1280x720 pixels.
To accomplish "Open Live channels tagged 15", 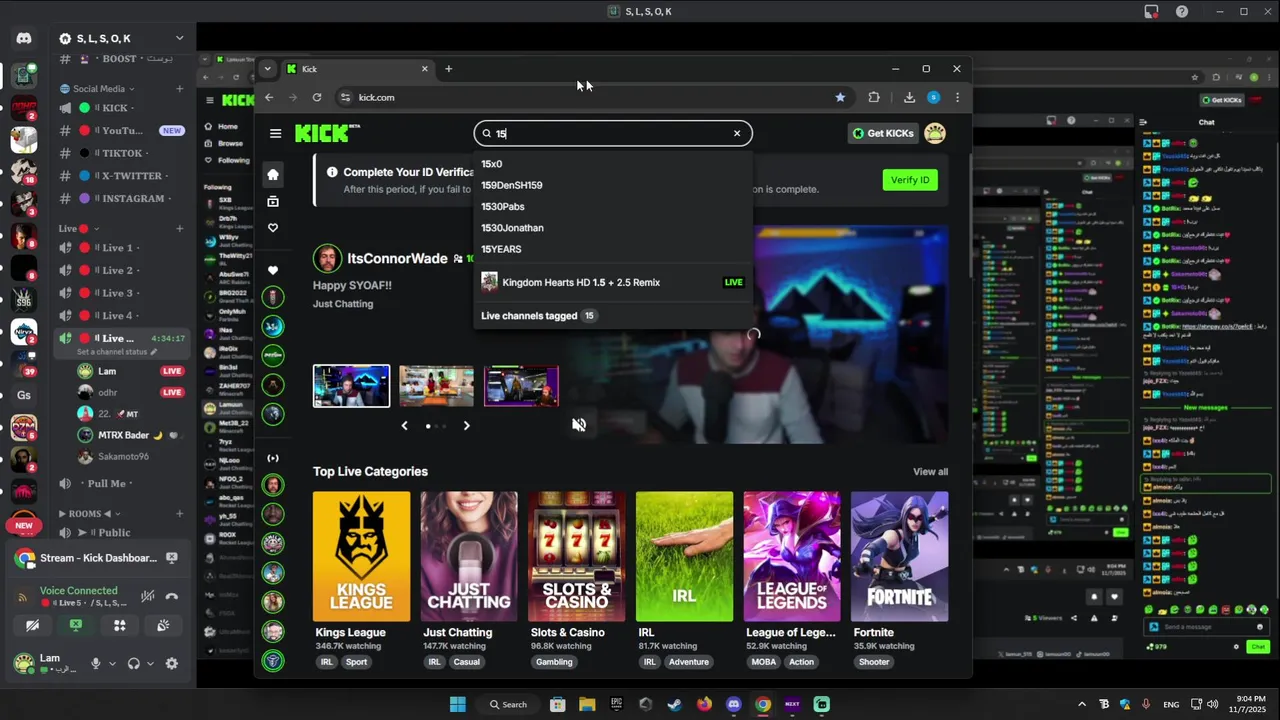I will 539,315.
